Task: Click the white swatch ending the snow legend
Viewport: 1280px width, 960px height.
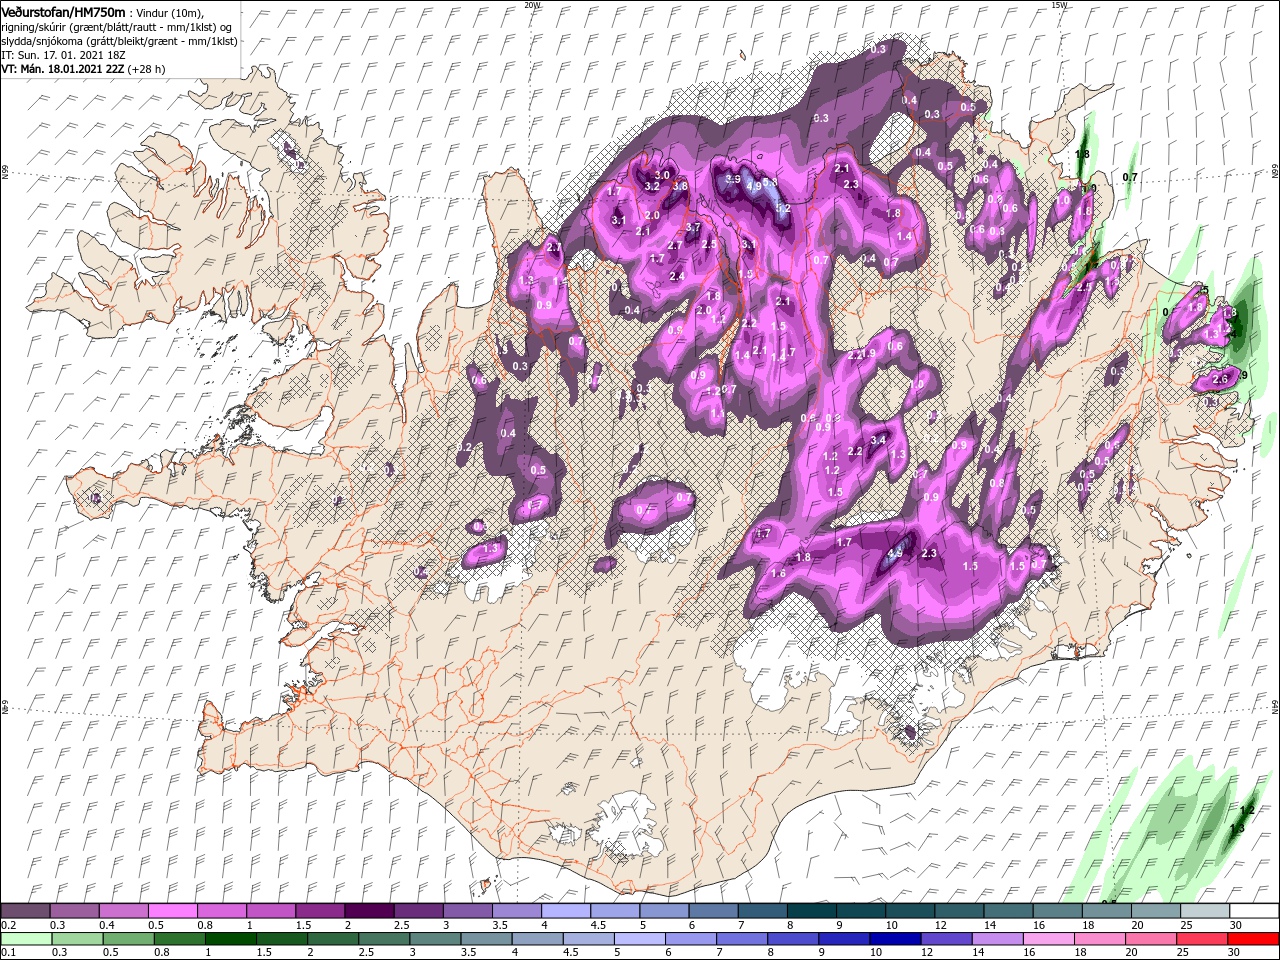Action: pos(1253,911)
